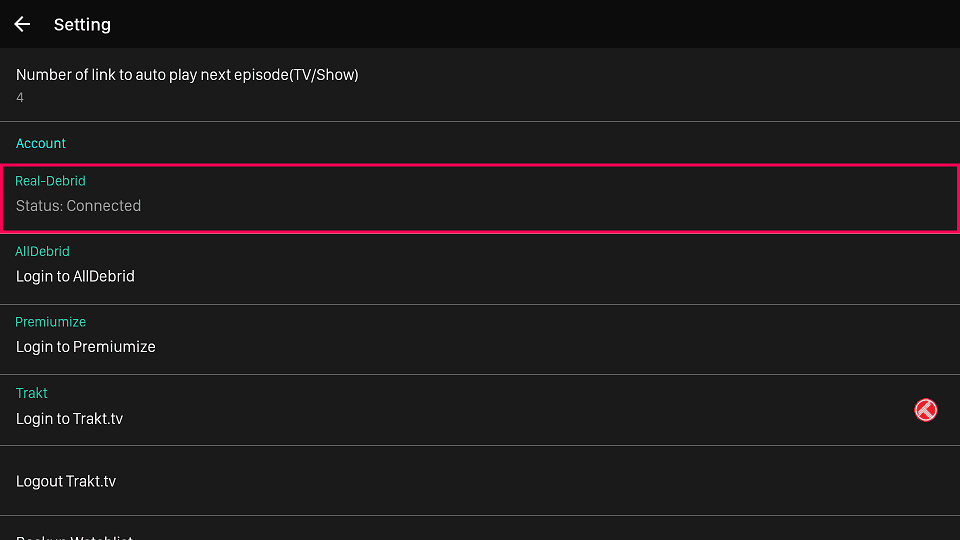The image size is (960, 540).
Task: Click the Account section header
Action: (x=40, y=143)
